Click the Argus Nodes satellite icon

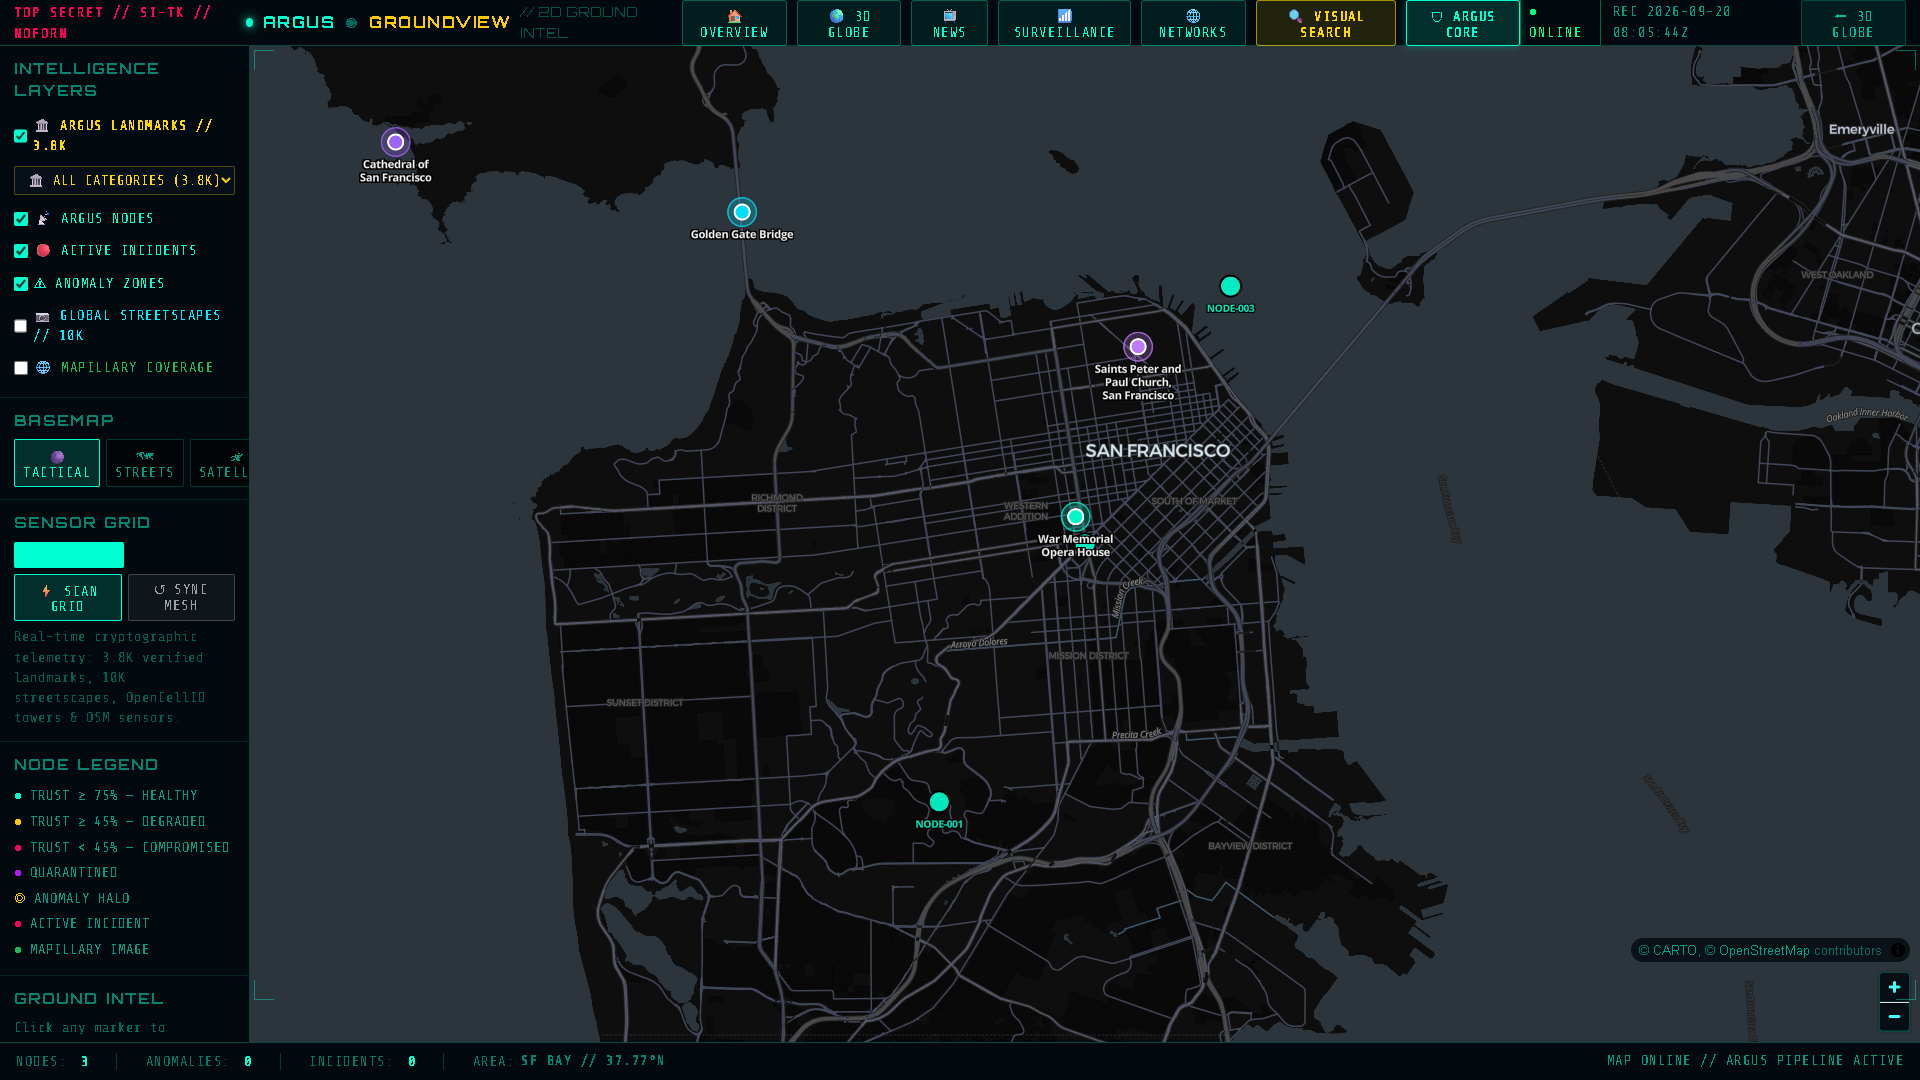click(x=44, y=219)
